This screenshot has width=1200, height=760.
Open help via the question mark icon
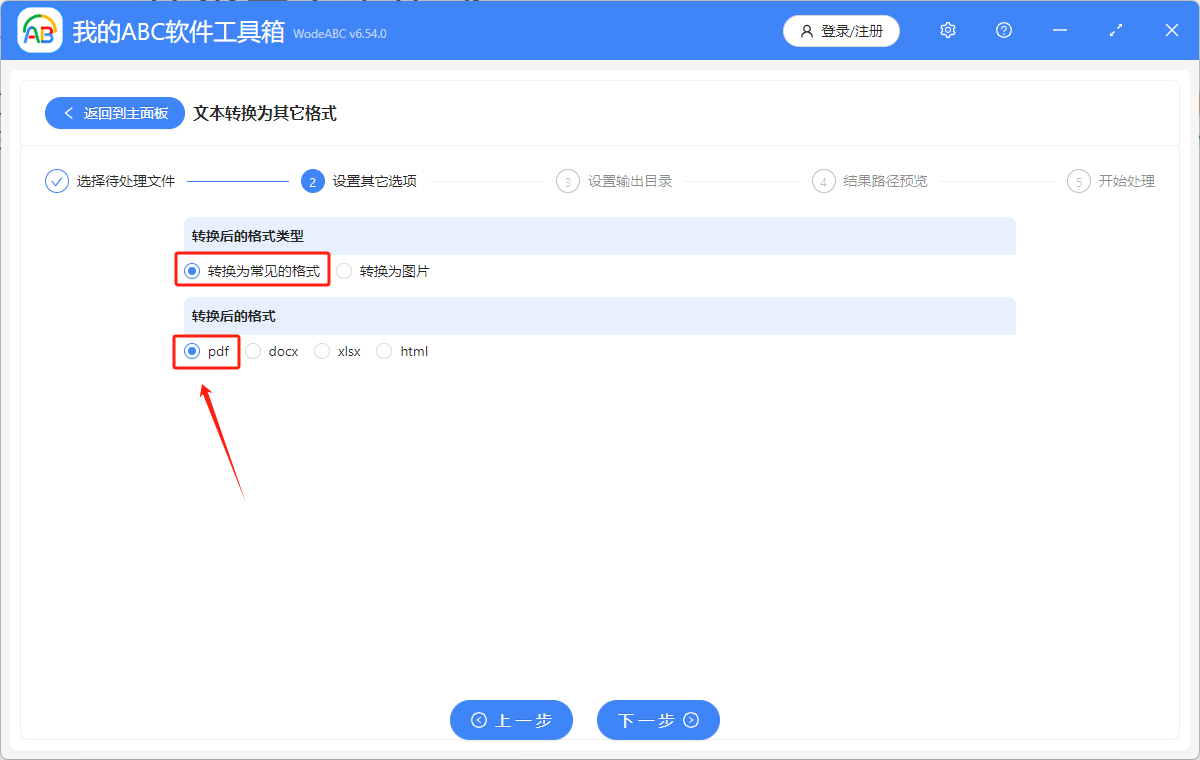1003,30
